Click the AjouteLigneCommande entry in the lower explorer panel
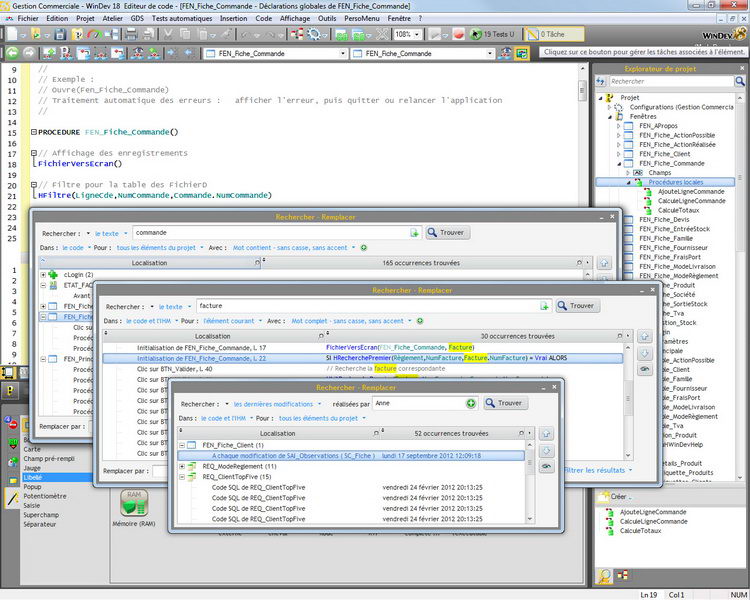This screenshot has width=750, height=600. (x=653, y=512)
